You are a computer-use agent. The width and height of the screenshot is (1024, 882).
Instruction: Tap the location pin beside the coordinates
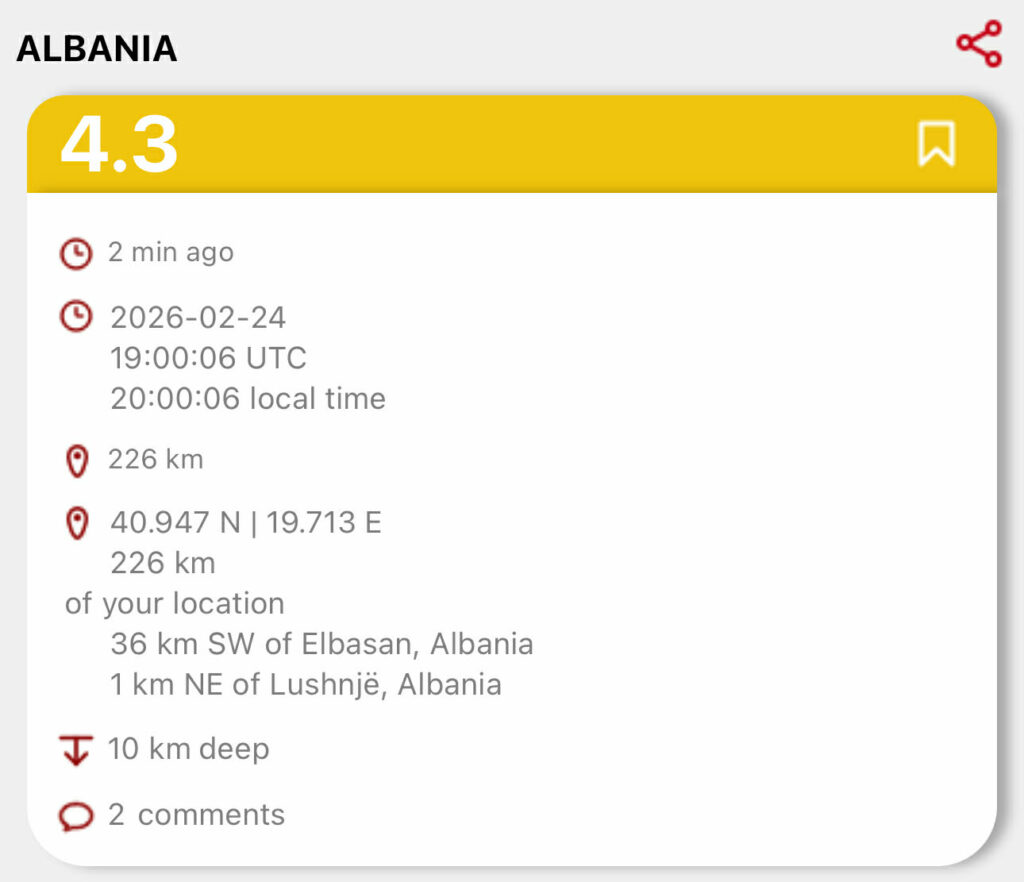tap(75, 522)
